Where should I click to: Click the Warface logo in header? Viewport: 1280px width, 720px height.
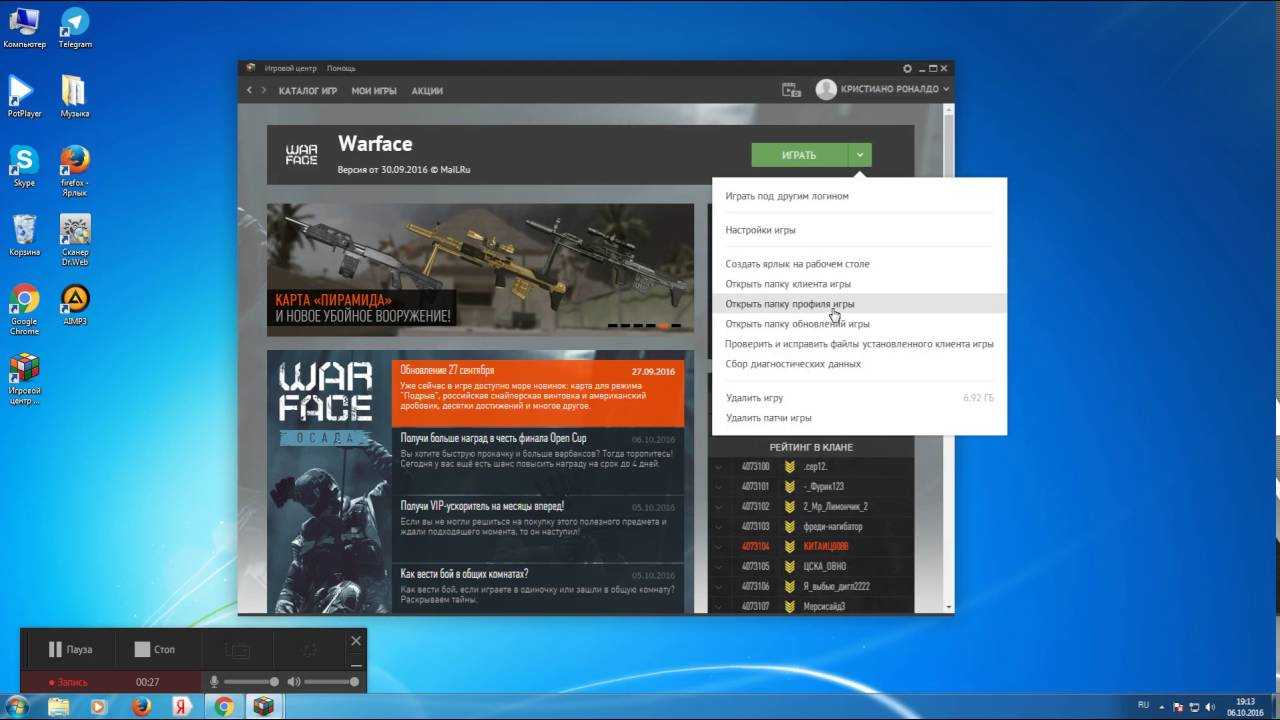tap(301, 155)
